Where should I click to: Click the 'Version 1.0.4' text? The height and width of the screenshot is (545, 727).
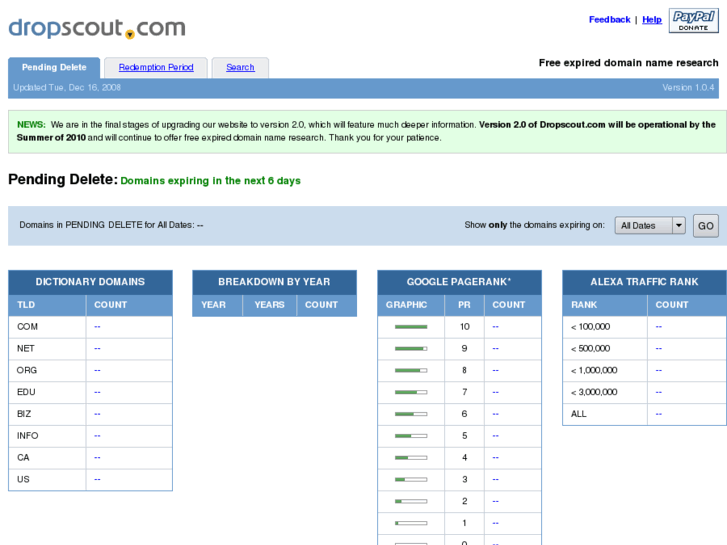click(x=688, y=88)
